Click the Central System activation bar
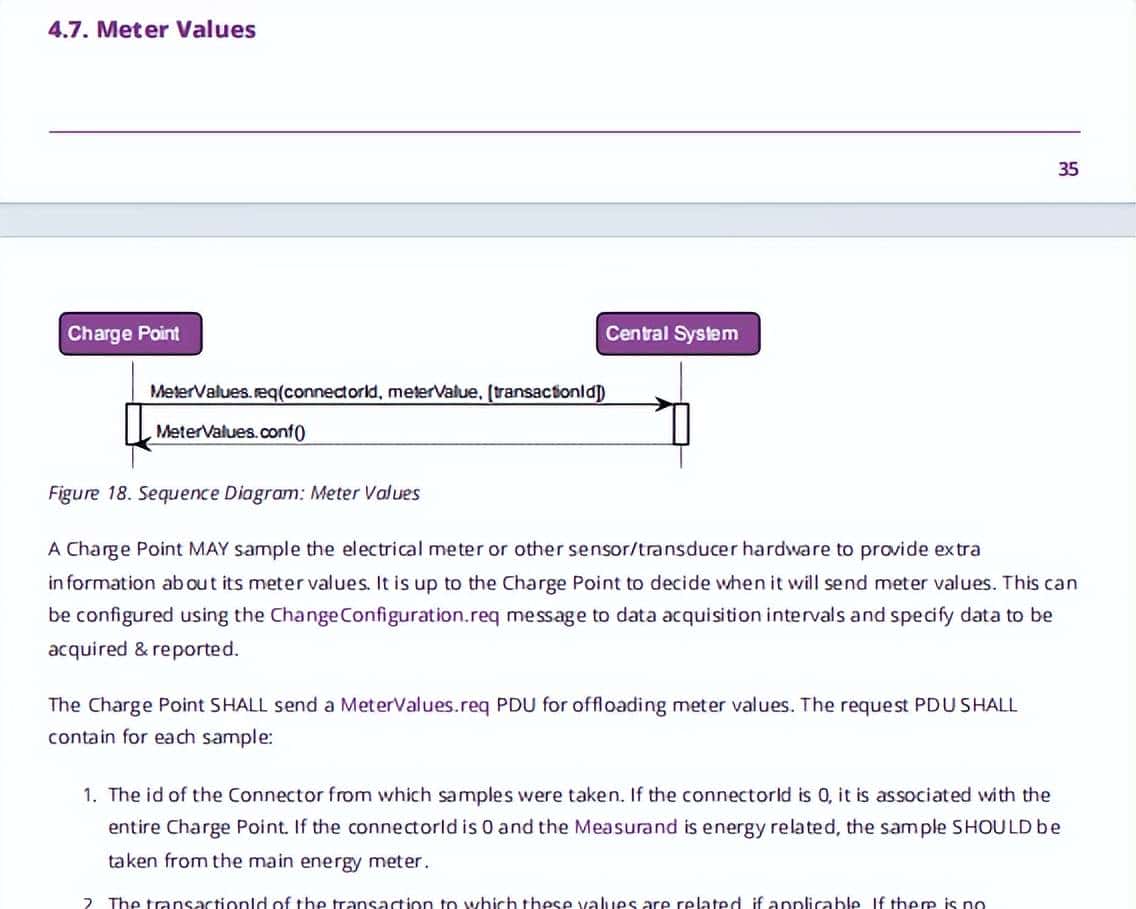The height and width of the screenshot is (909, 1136). click(681, 423)
